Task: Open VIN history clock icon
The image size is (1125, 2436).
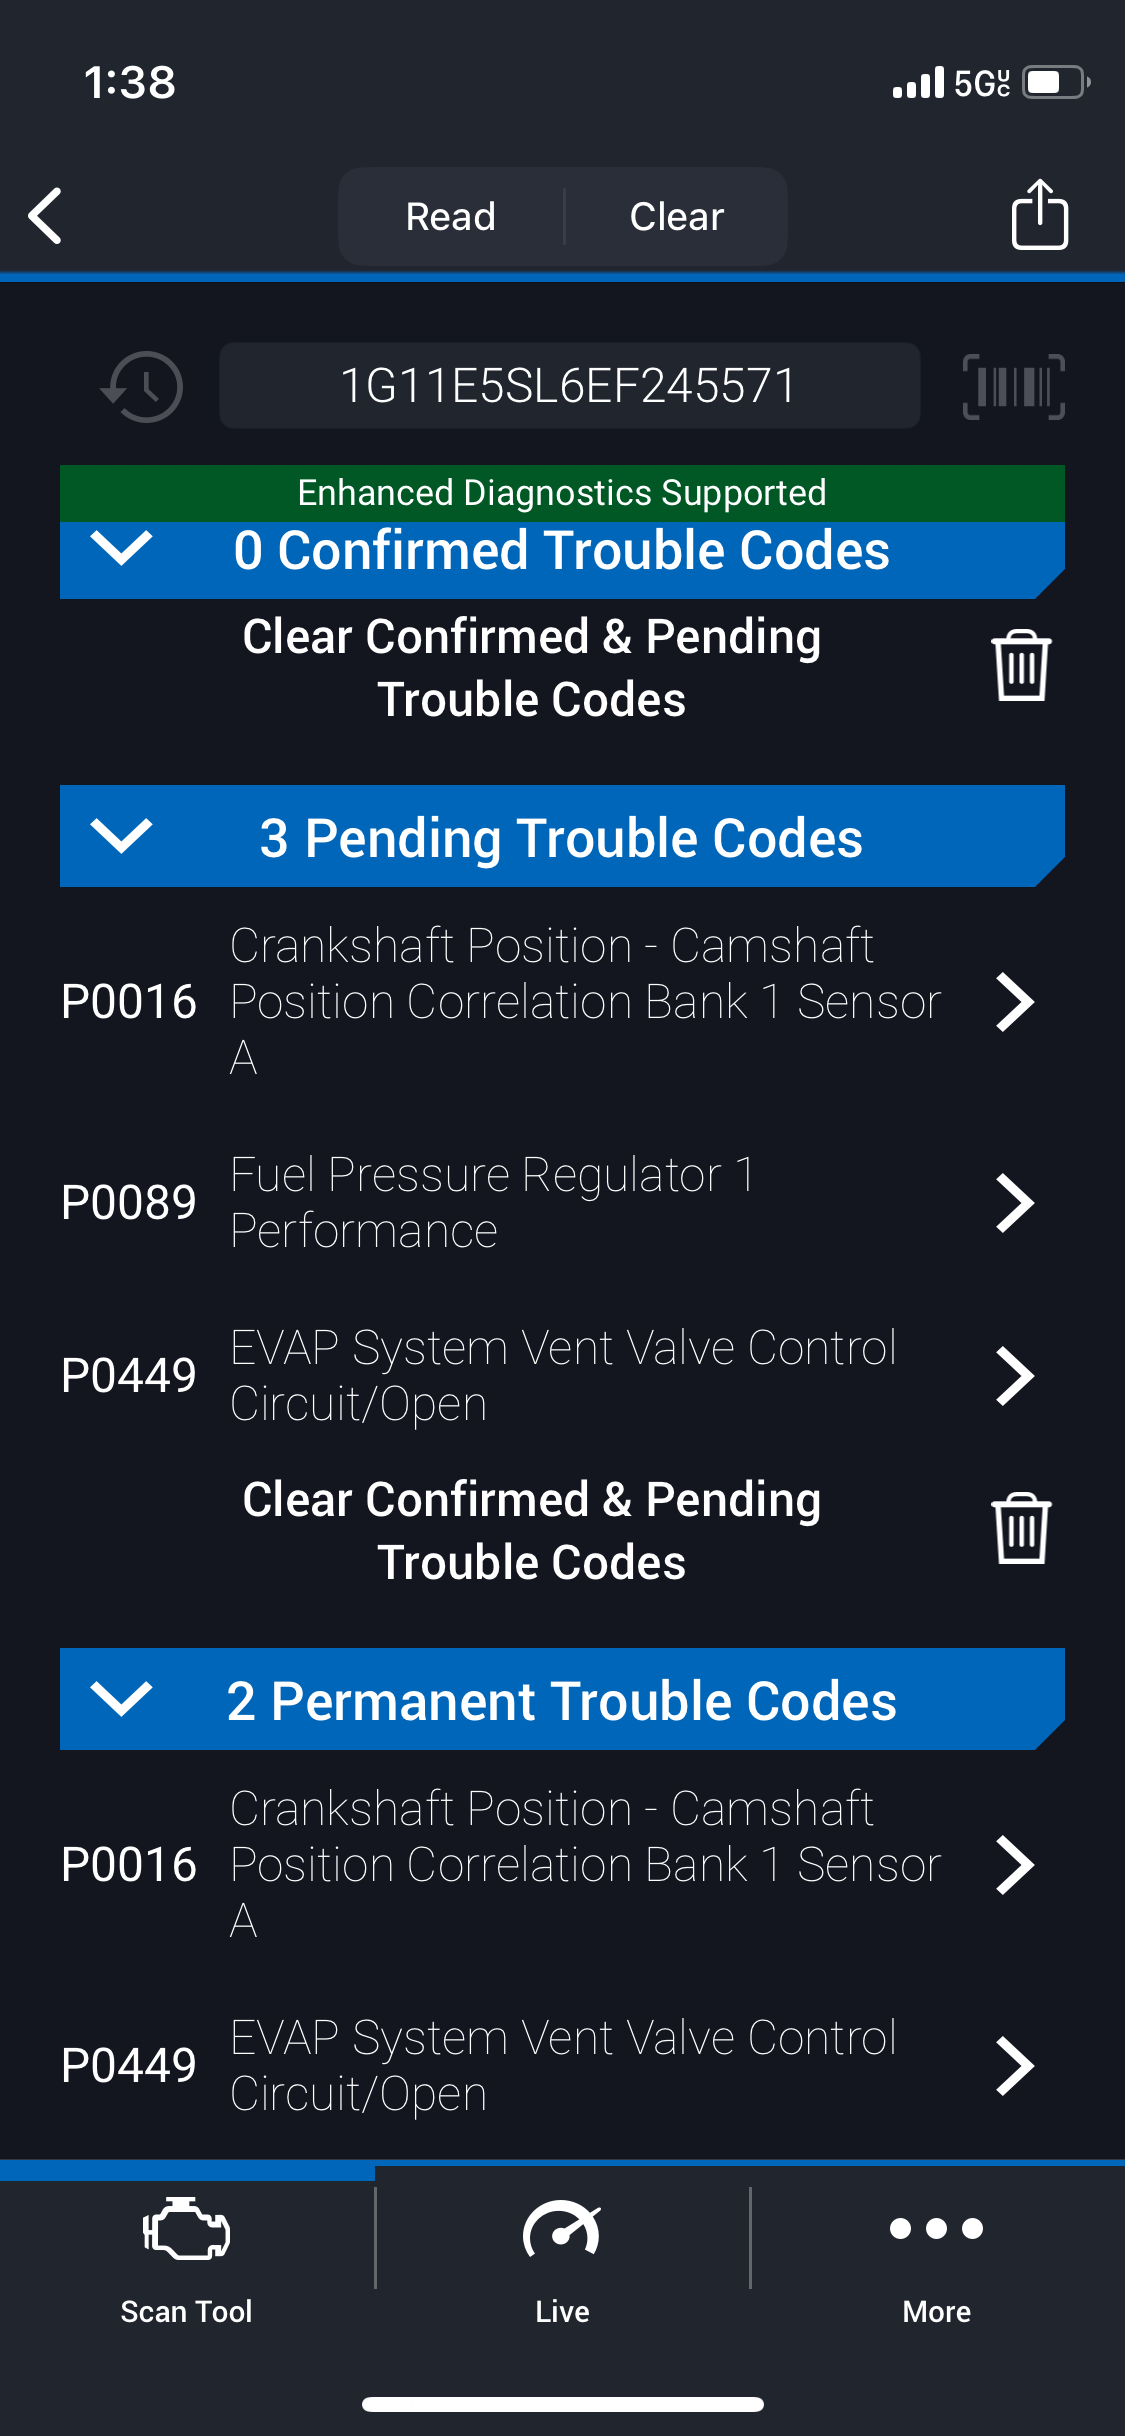Action: pos(143,387)
